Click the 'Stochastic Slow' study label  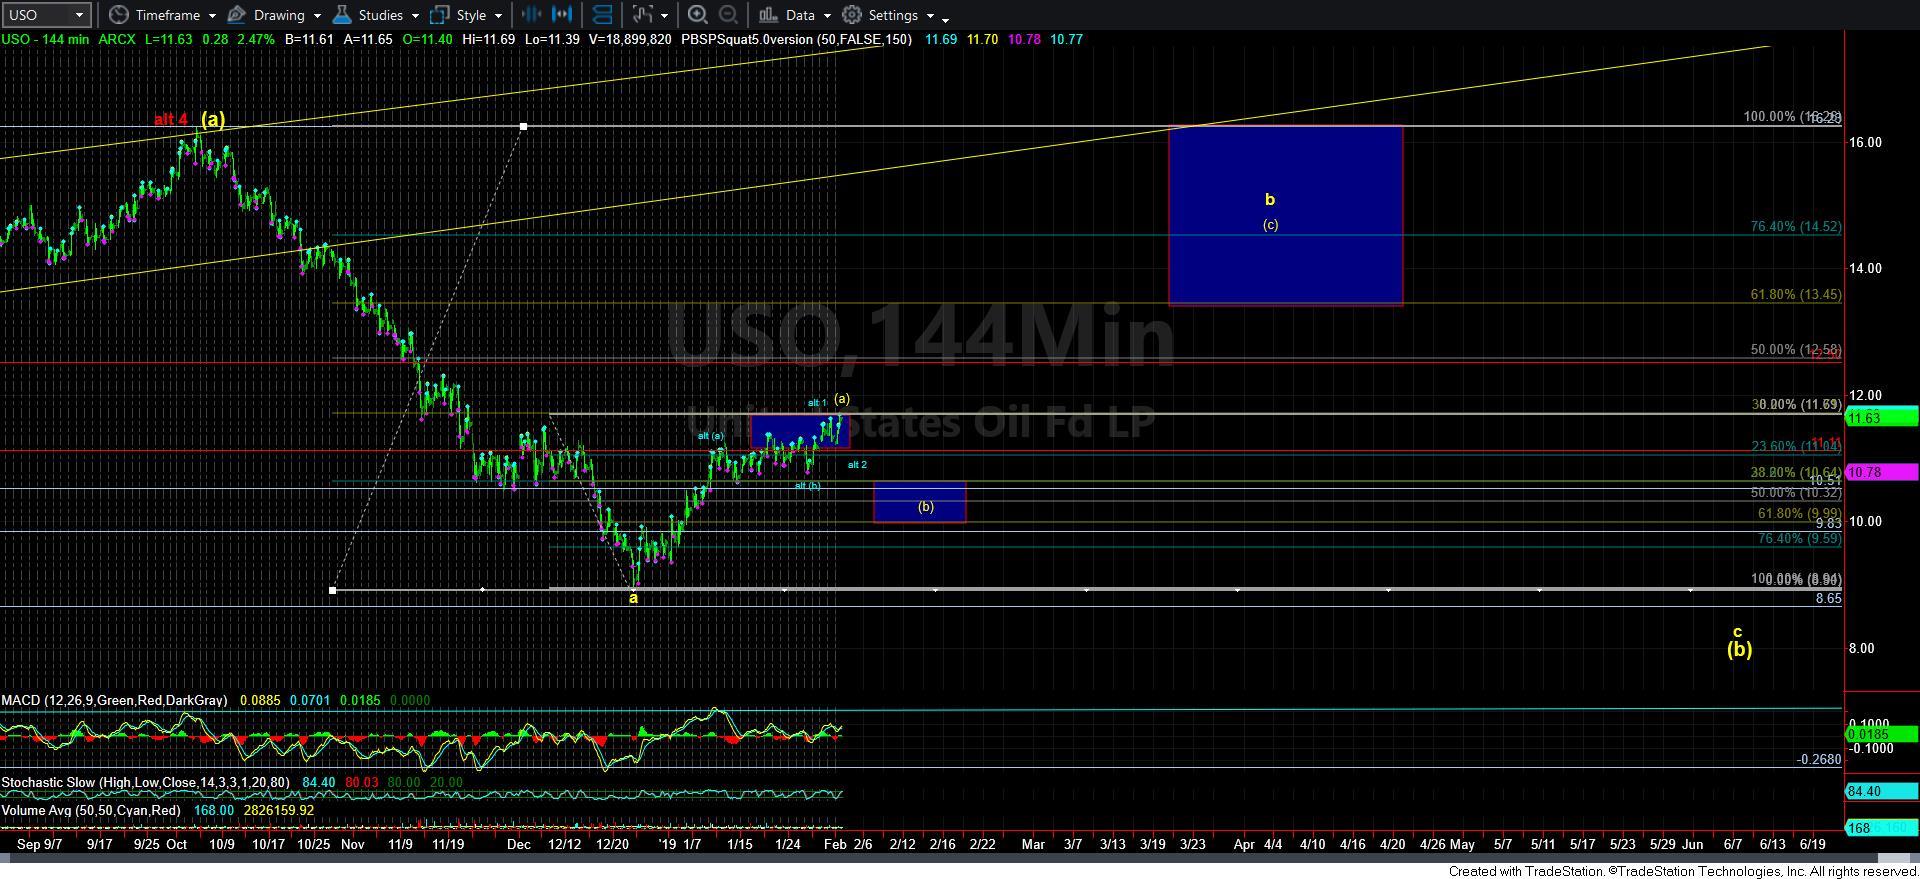coord(146,782)
